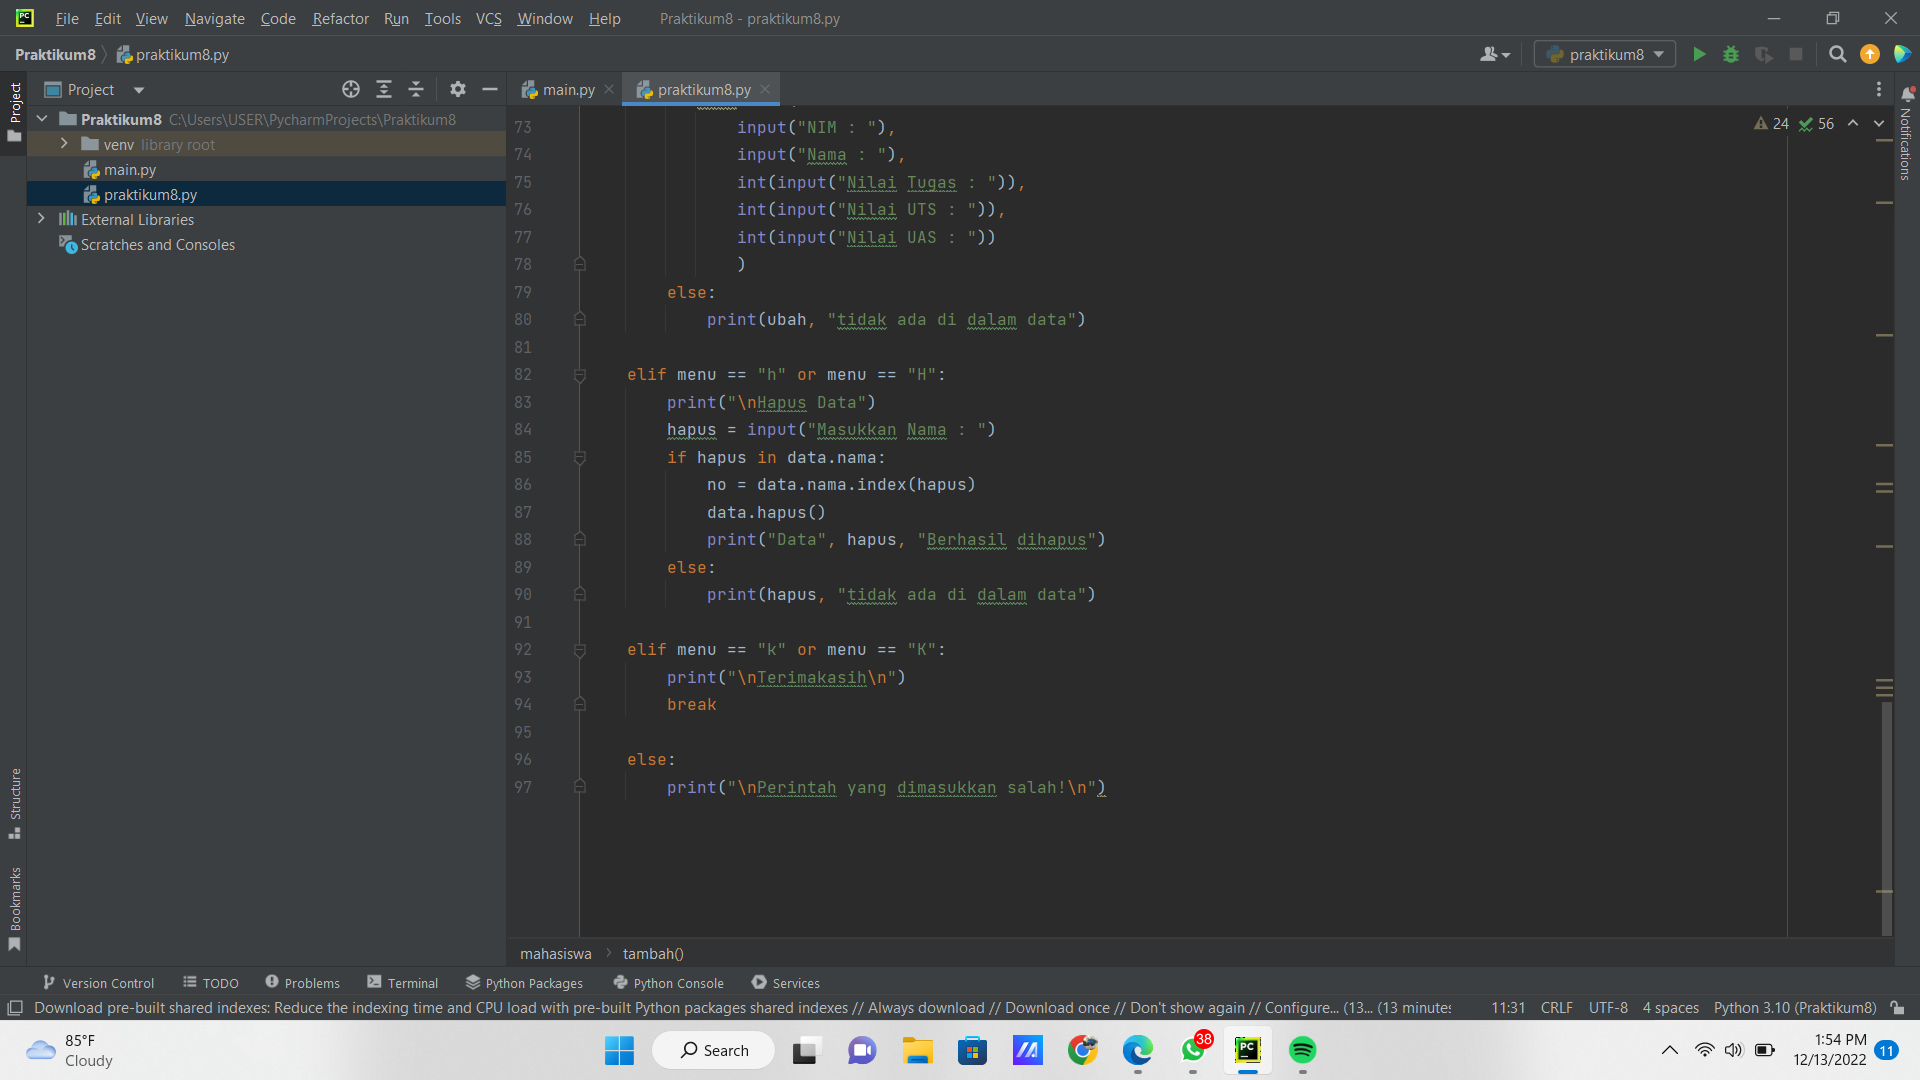This screenshot has height=1080, width=1920.
Task: Open Python 3.10 interpreter settings in status bar
Action: point(1795,1008)
